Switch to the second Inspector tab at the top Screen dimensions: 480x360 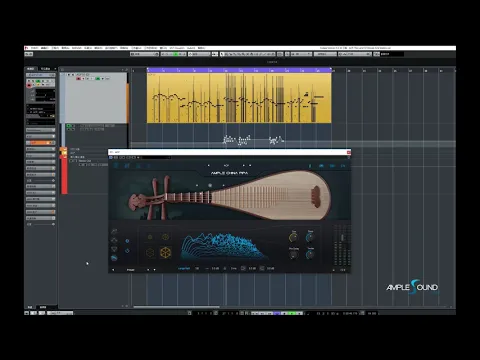[45, 69]
